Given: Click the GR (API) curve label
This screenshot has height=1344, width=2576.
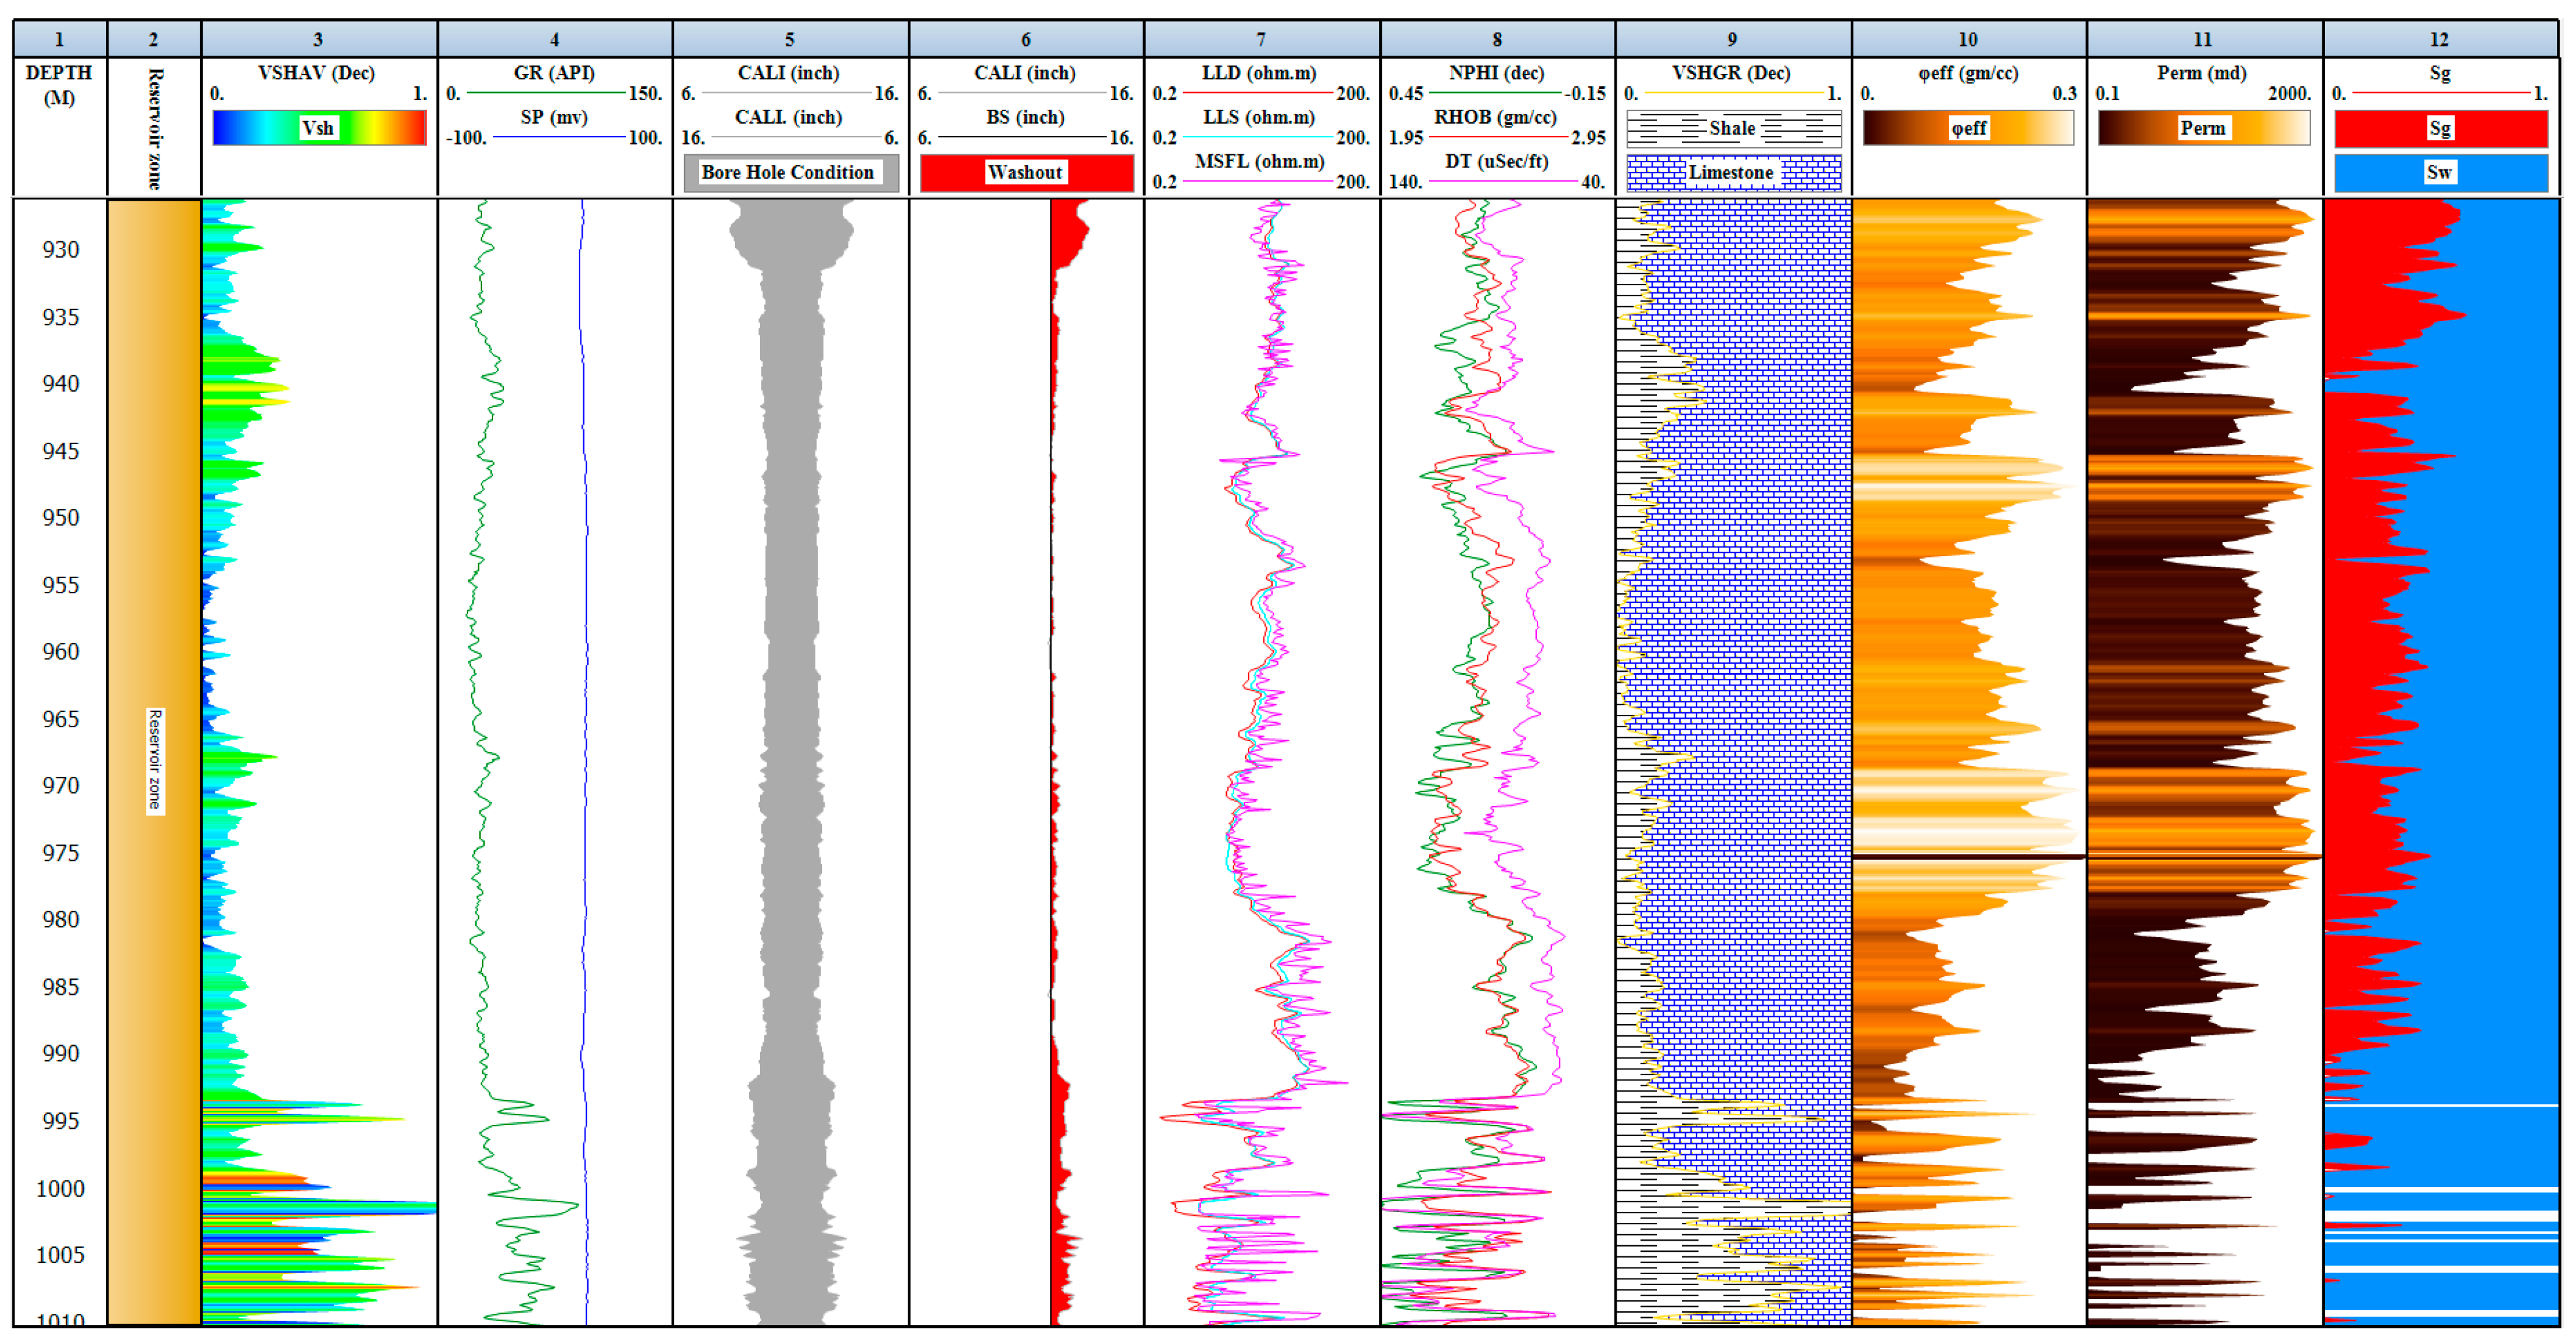Looking at the screenshot, I should (554, 73).
